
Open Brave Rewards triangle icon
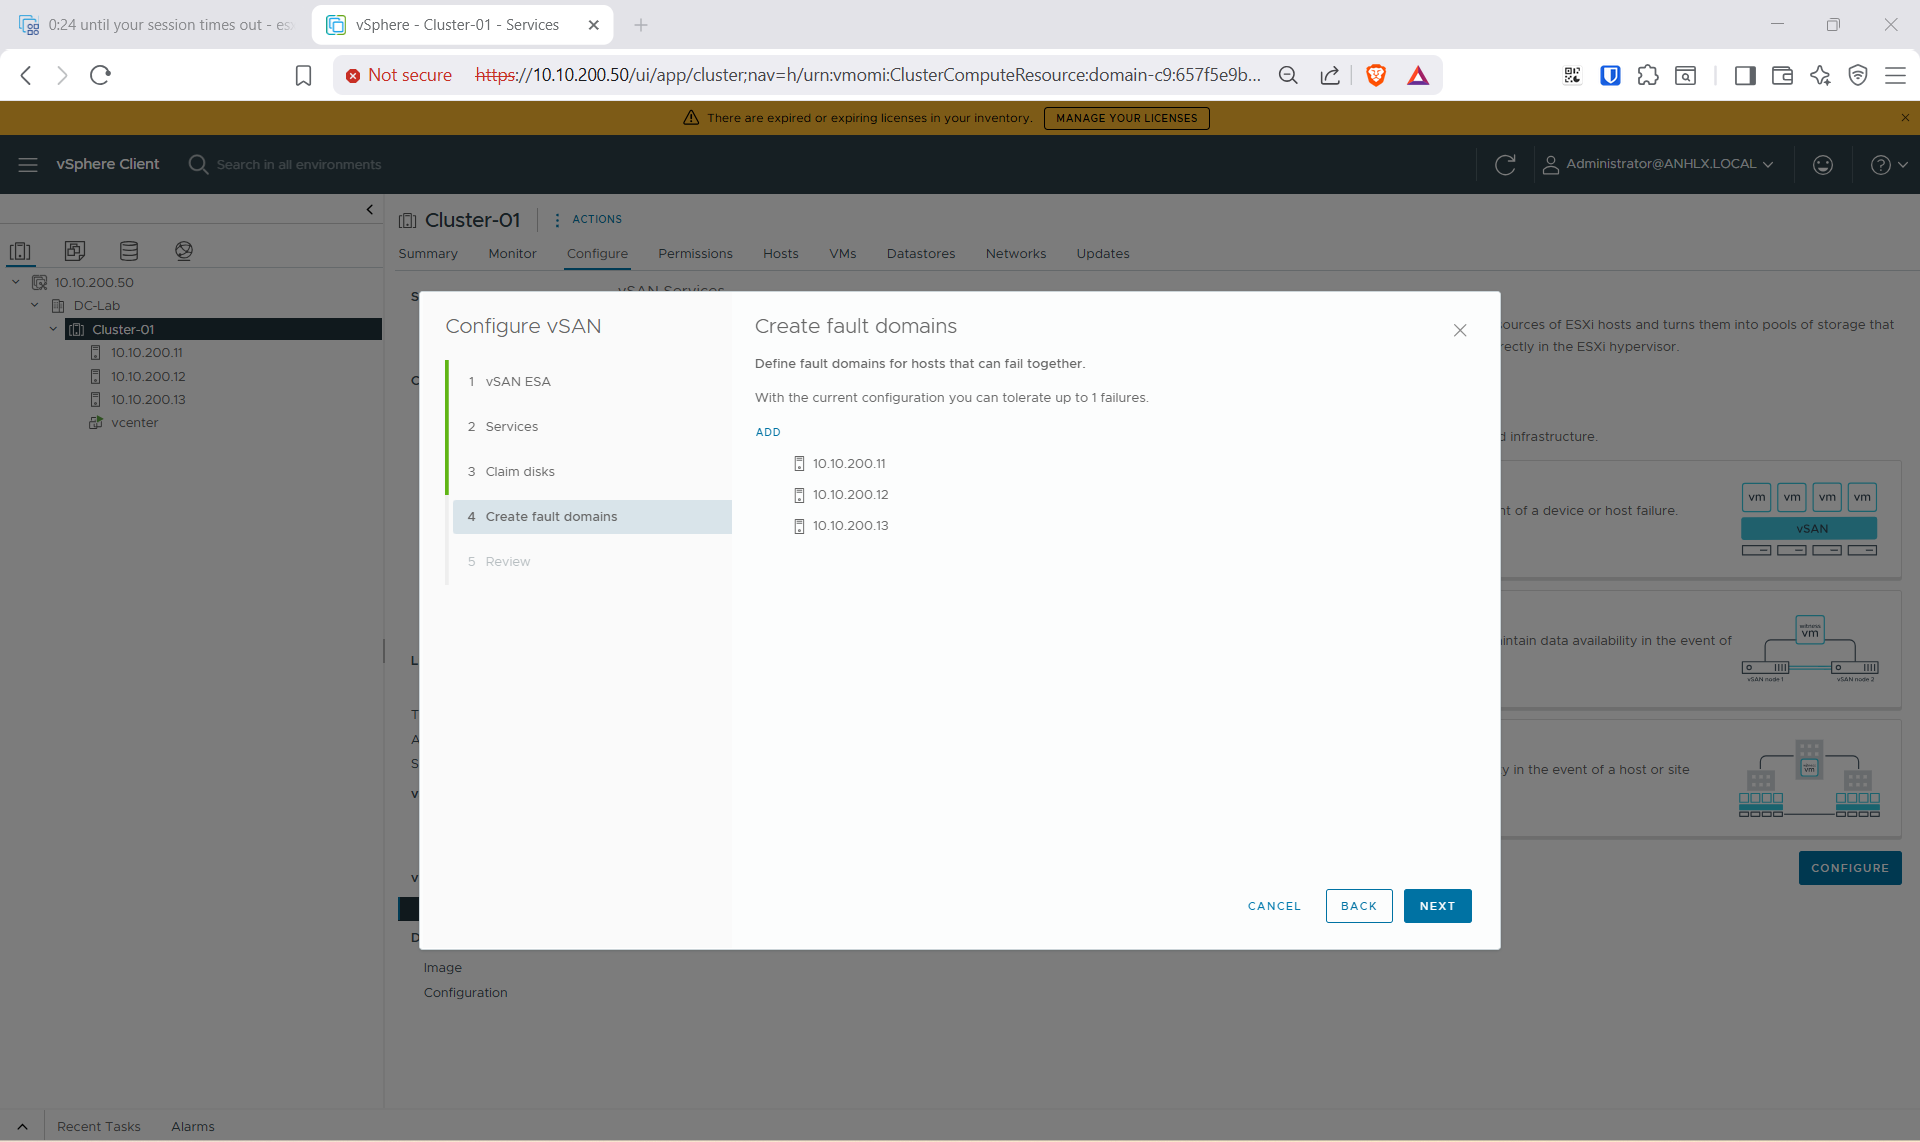pyautogui.click(x=1418, y=75)
